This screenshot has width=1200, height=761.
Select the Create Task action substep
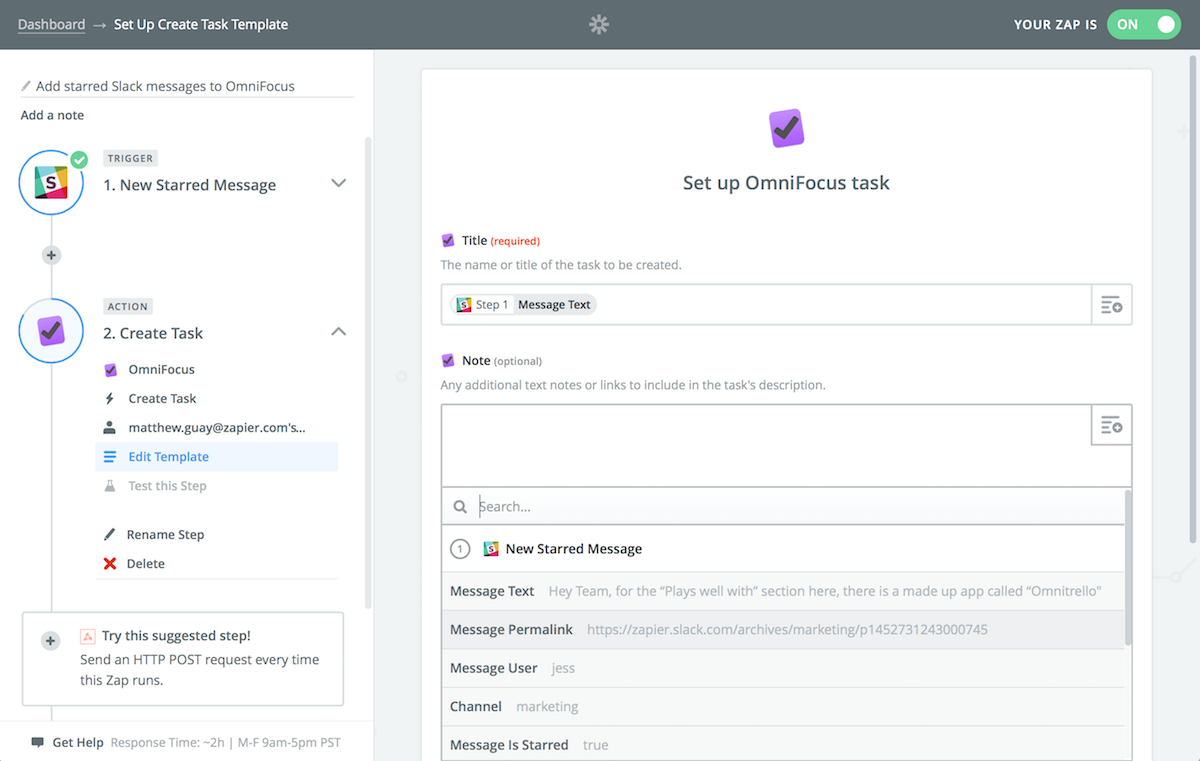click(x=162, y=398)
